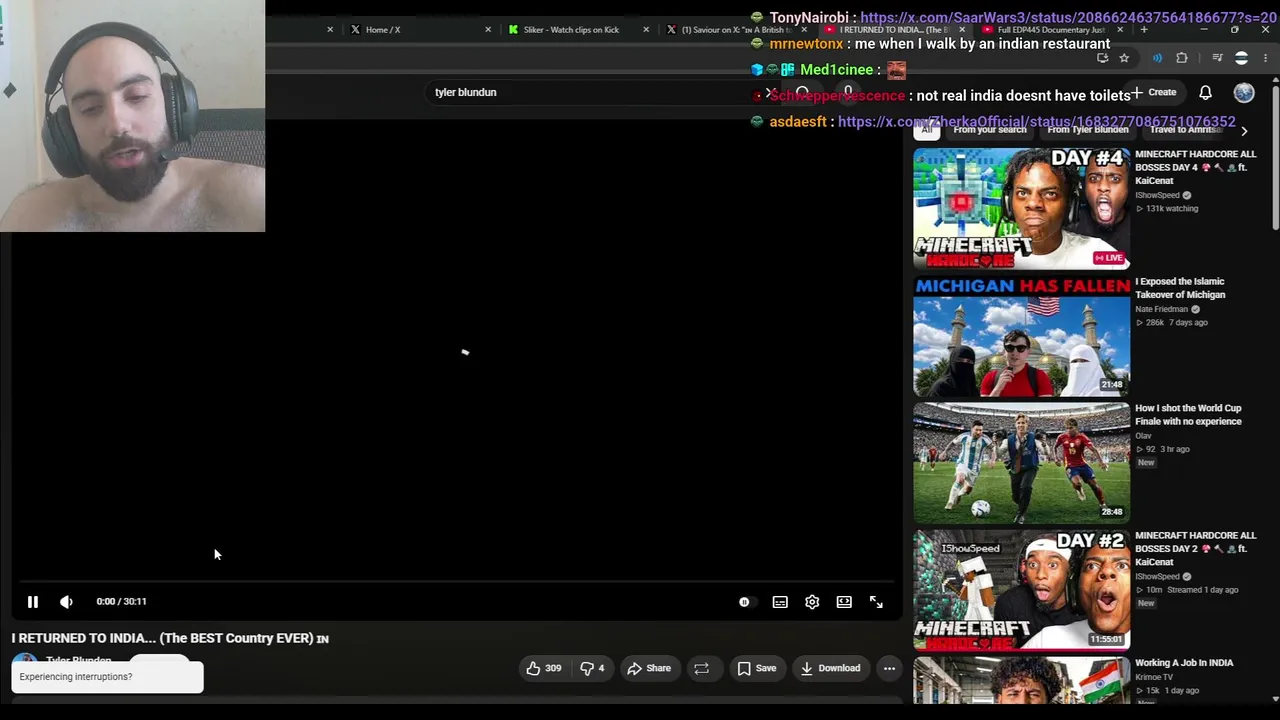Open I Exposed the Islamic Takeover title
The height and width of the screenshot is (720, 1280).
[x=1180, y=288]
